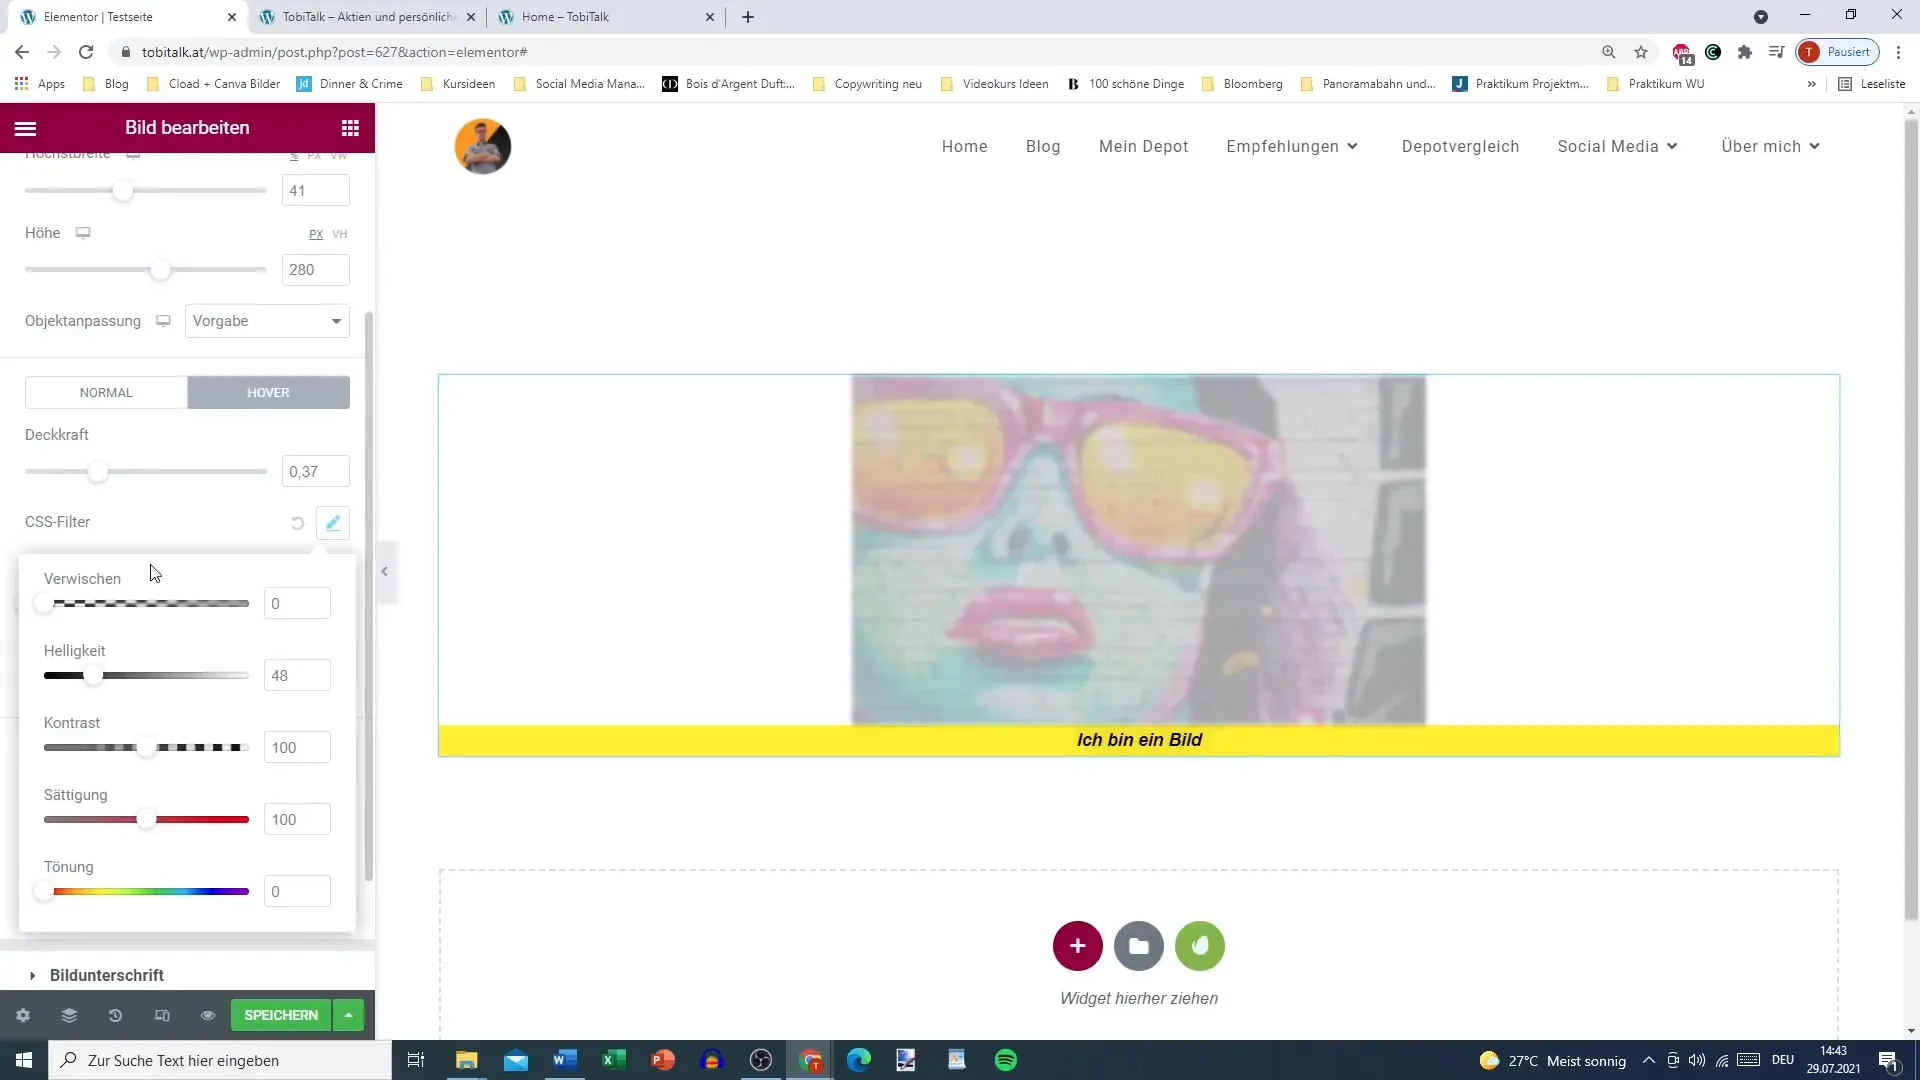Open the Windows Start menu
The width and height of the screenshot is (1920, 1080).
pyautogui.click(x=24, y=1060)
